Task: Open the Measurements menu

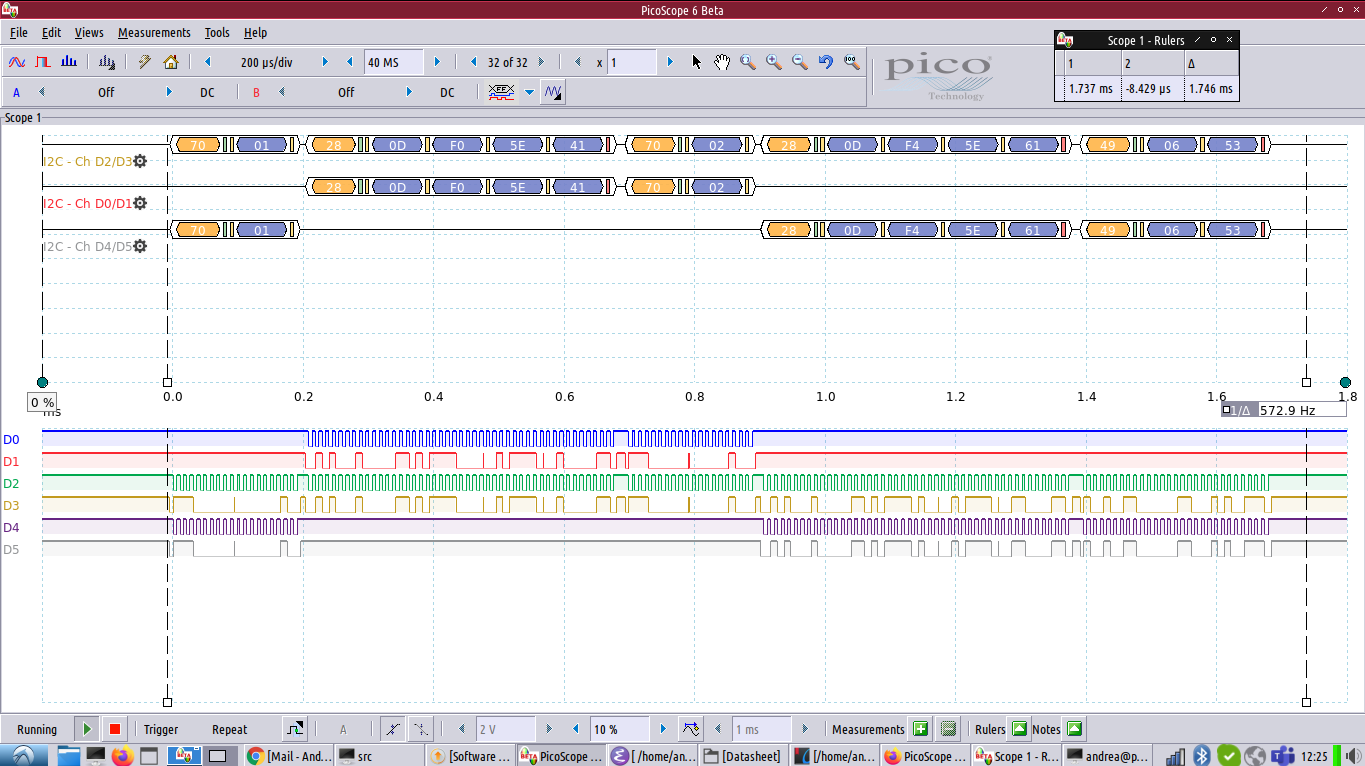Action: point(153,32)
